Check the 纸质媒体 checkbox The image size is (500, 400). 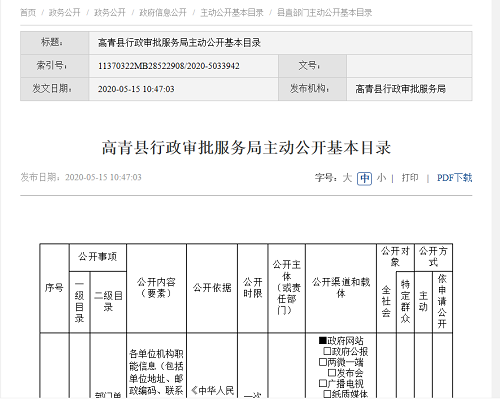click(327, 394)
